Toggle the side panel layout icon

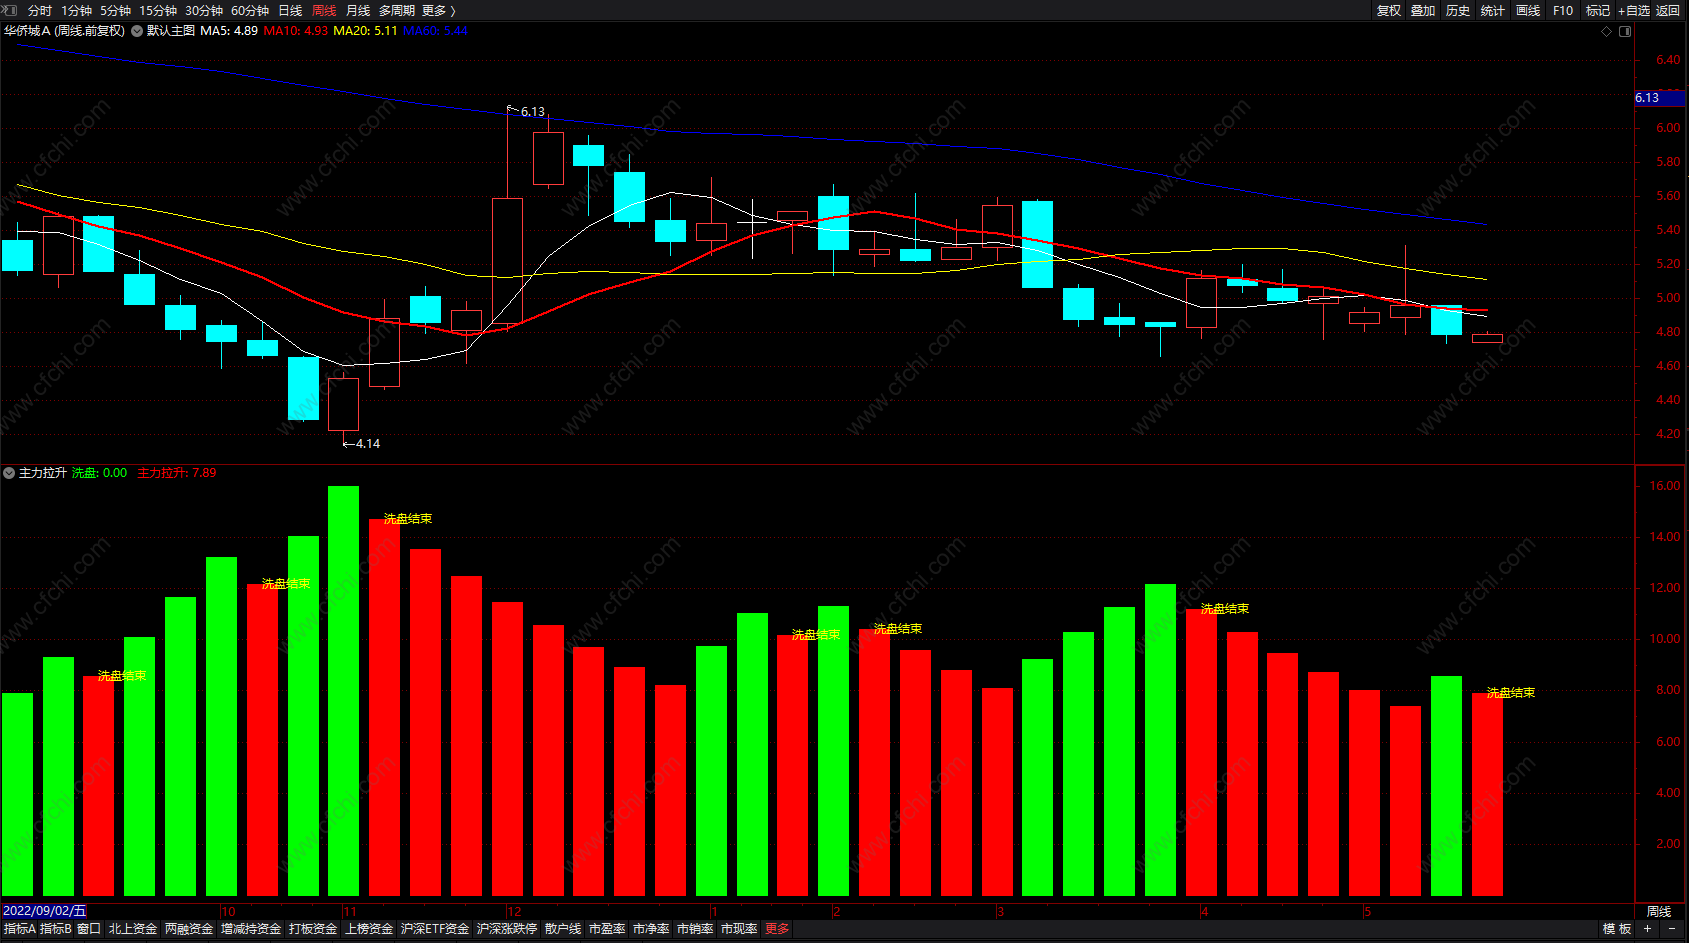pyautogui.click(x=1625, y=31)
